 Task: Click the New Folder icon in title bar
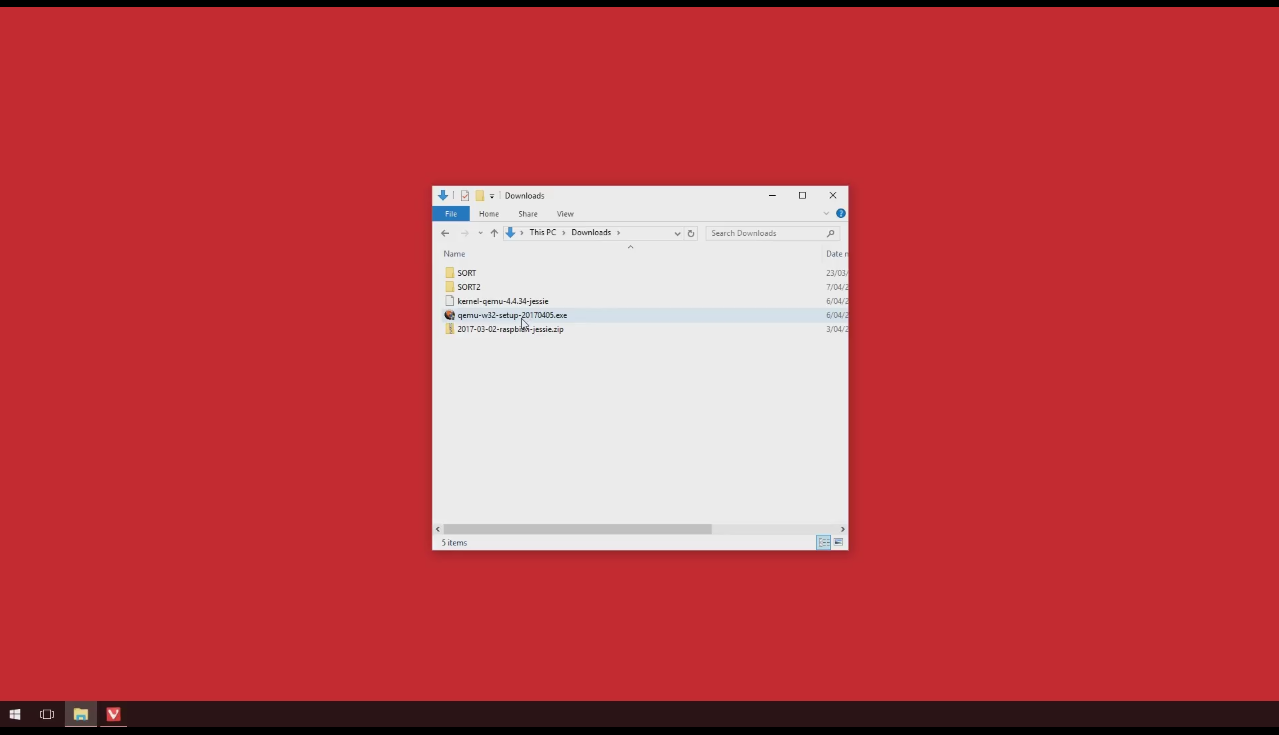tap(480, 195)
